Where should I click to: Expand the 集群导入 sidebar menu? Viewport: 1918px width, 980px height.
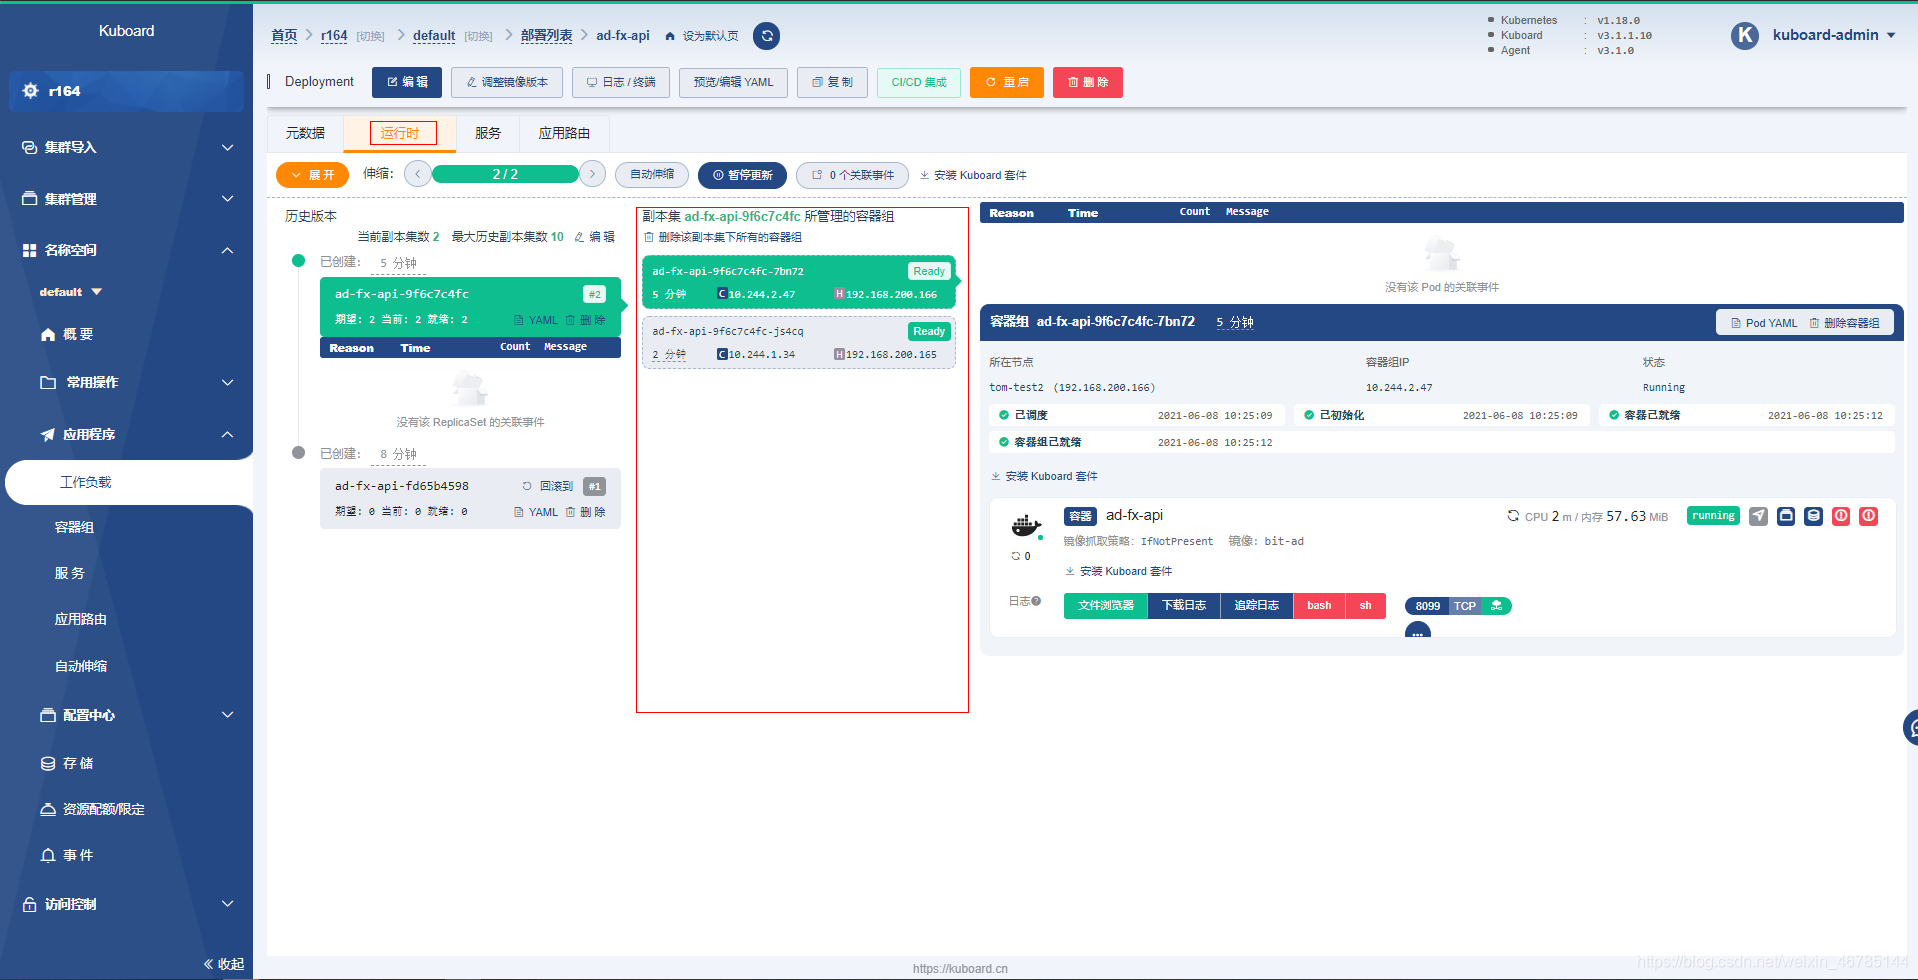(x=126, y=147)
